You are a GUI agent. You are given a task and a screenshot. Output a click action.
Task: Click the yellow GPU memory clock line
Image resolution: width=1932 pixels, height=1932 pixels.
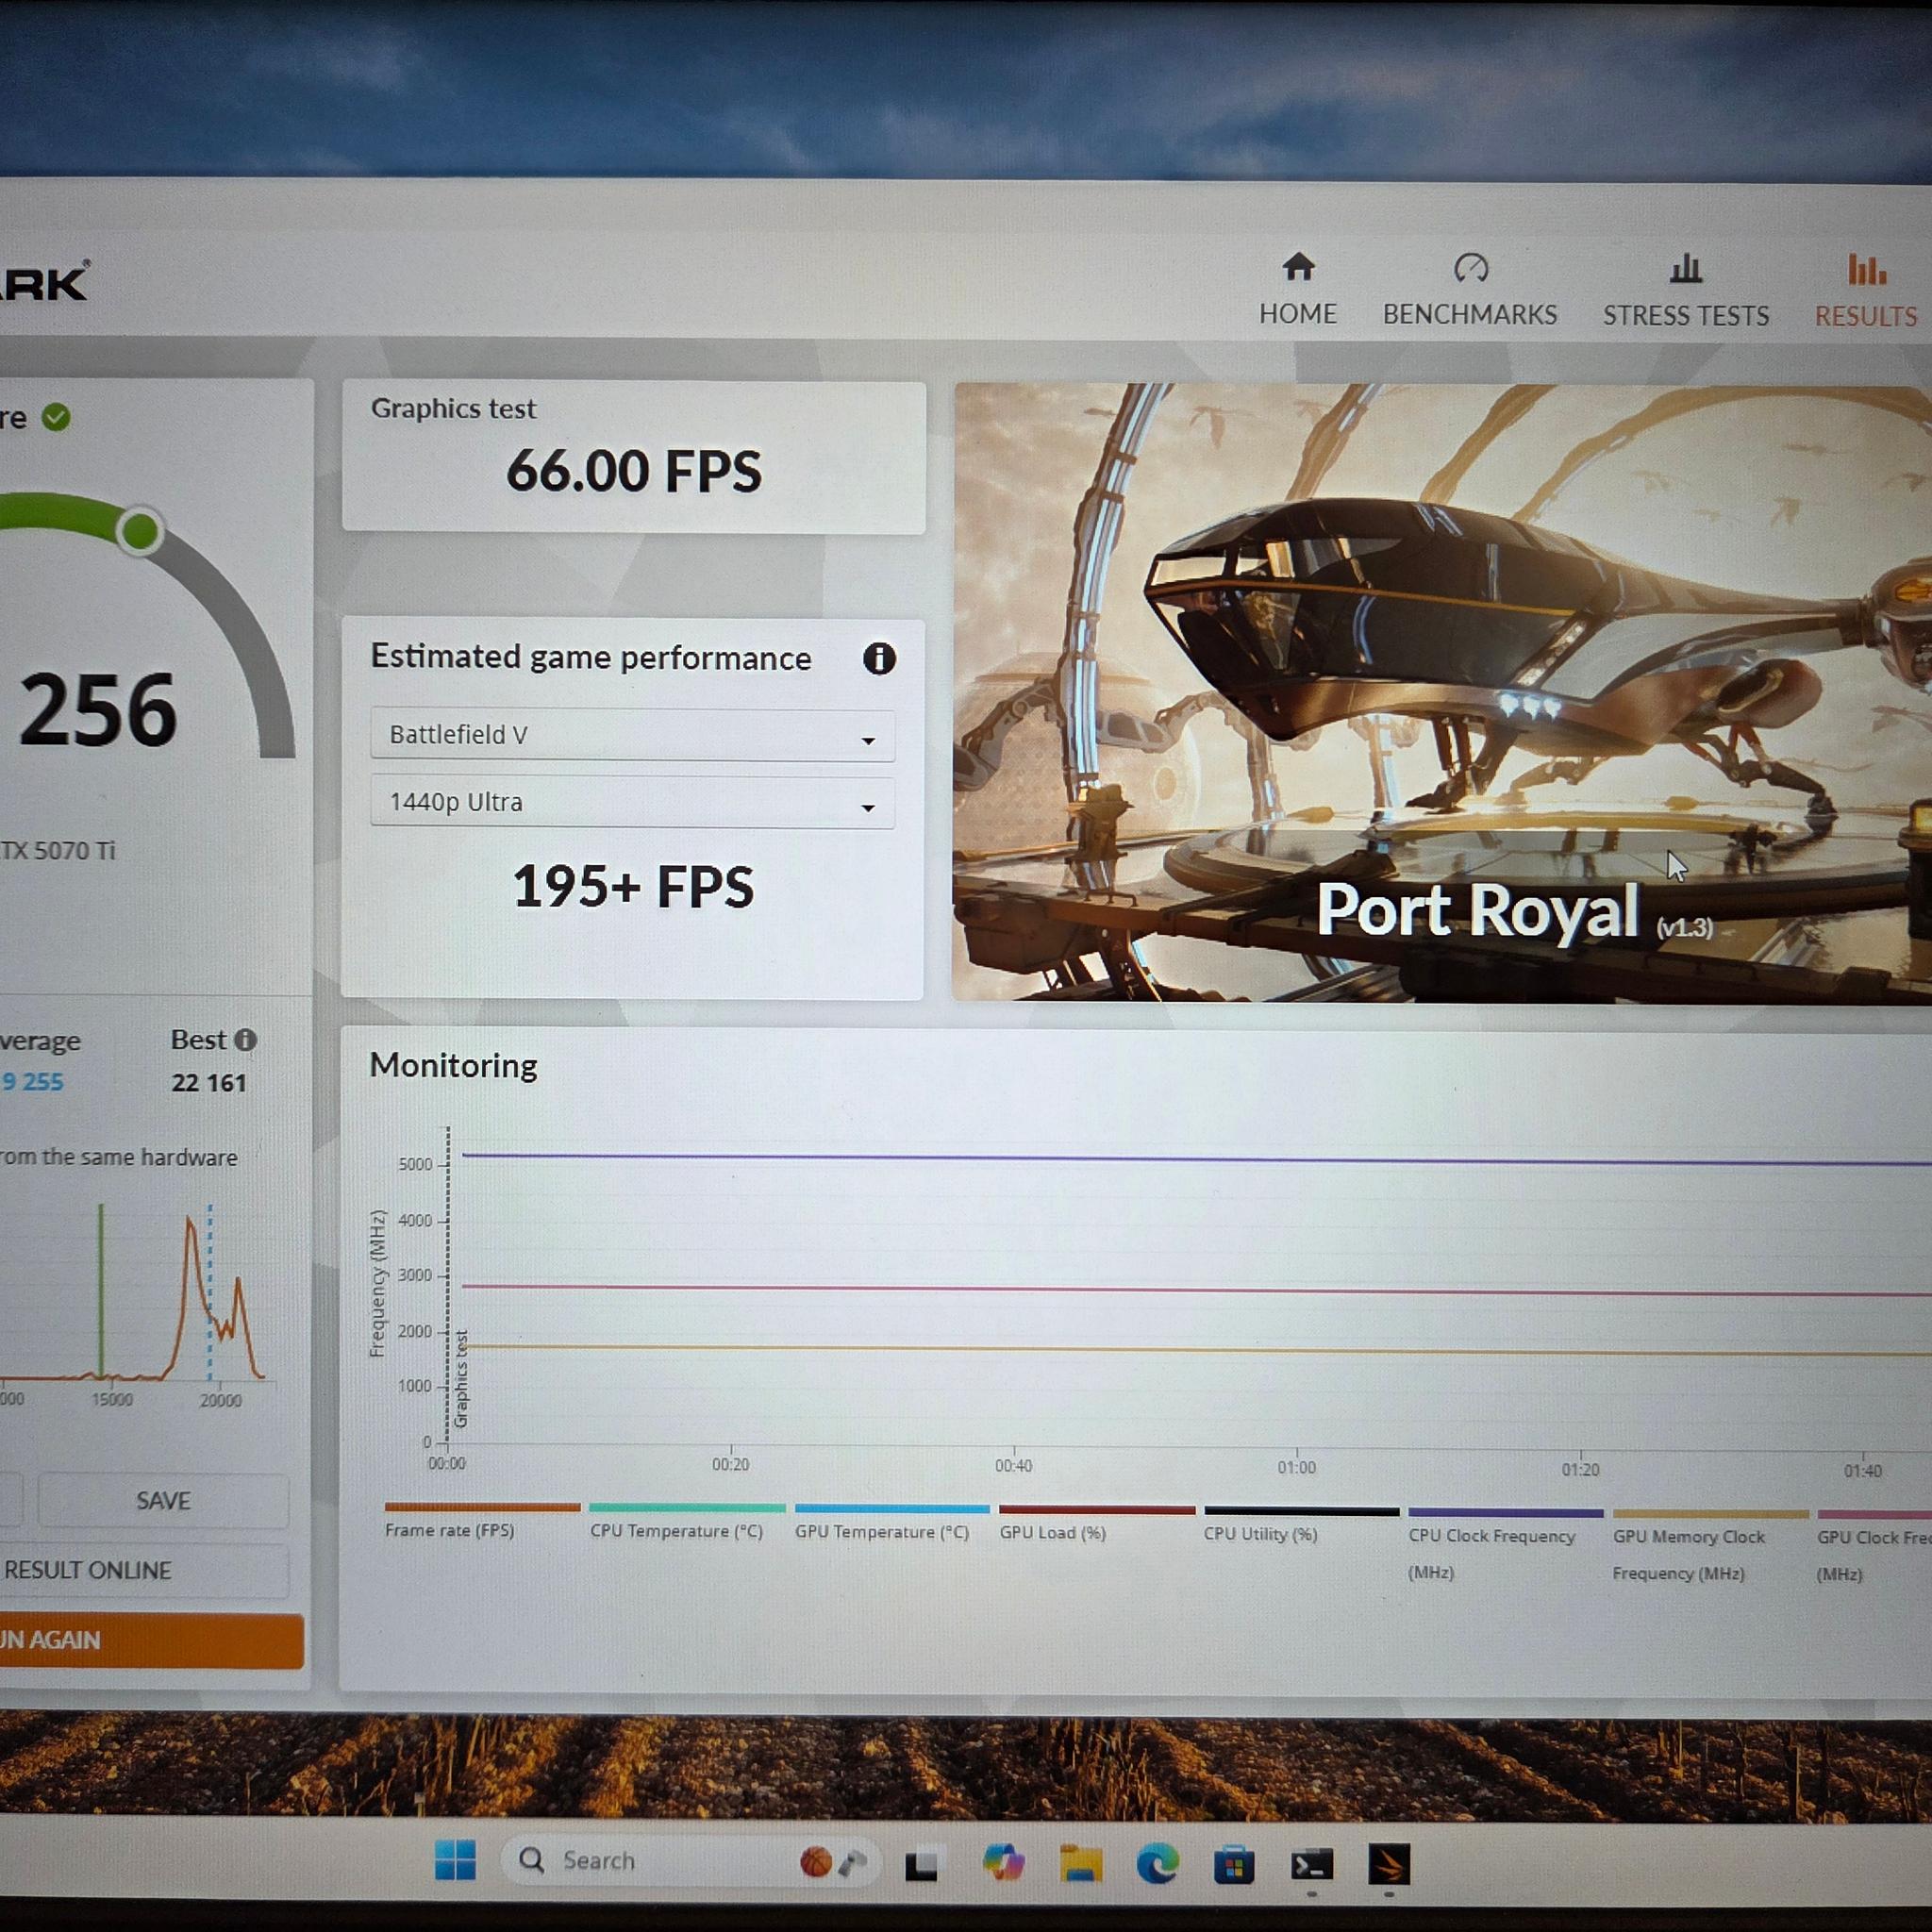coord(1196,1350)
